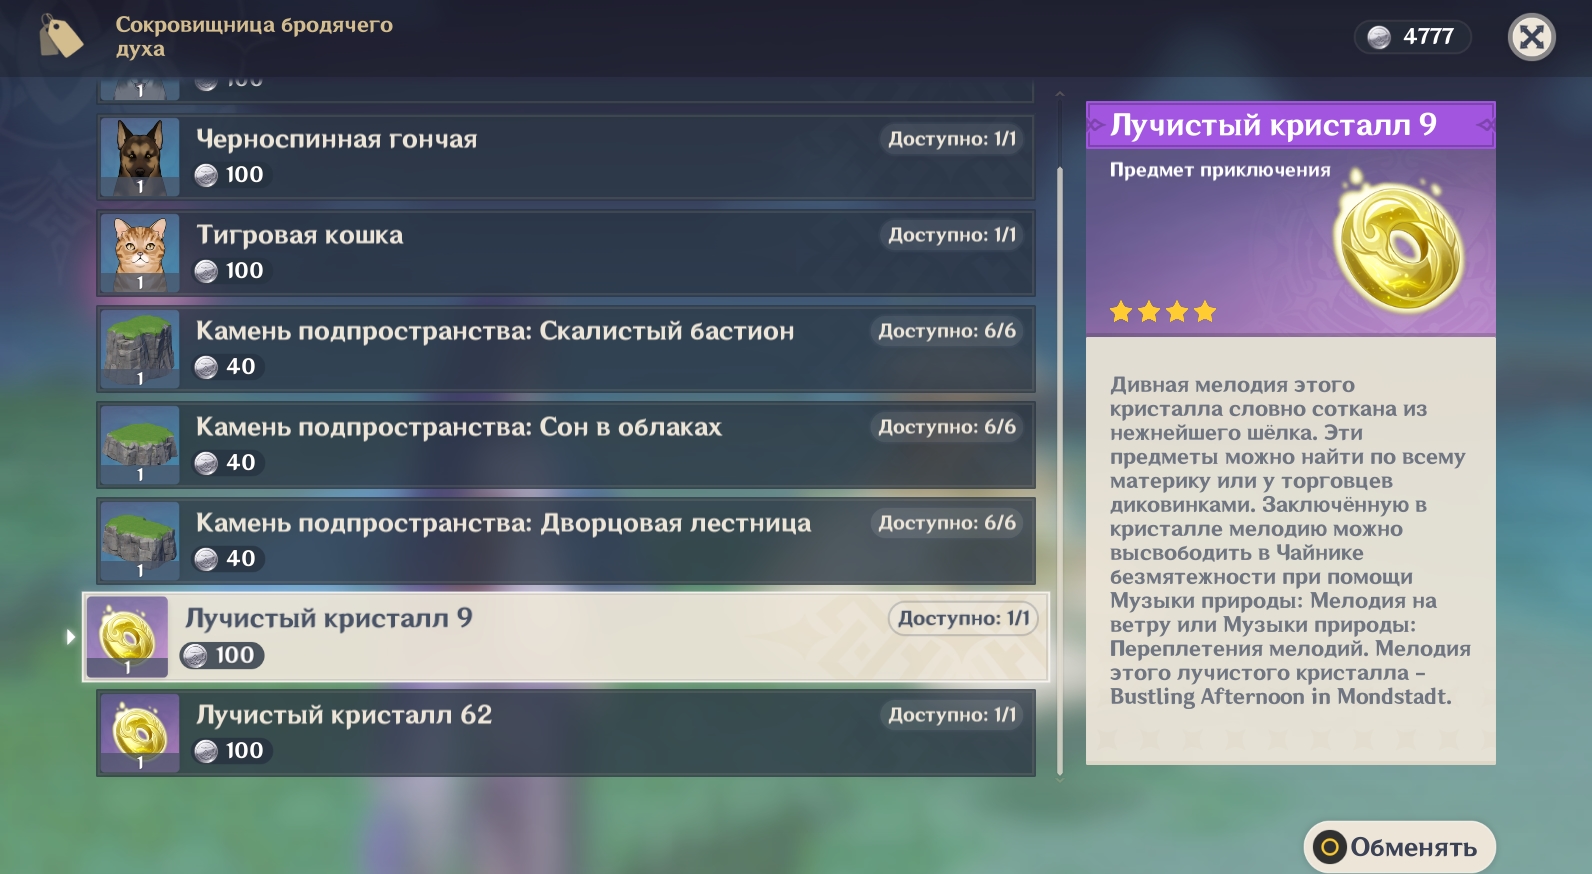Click the coin icon beside 4777
1592x874 pixels.
click(1379, 37)
